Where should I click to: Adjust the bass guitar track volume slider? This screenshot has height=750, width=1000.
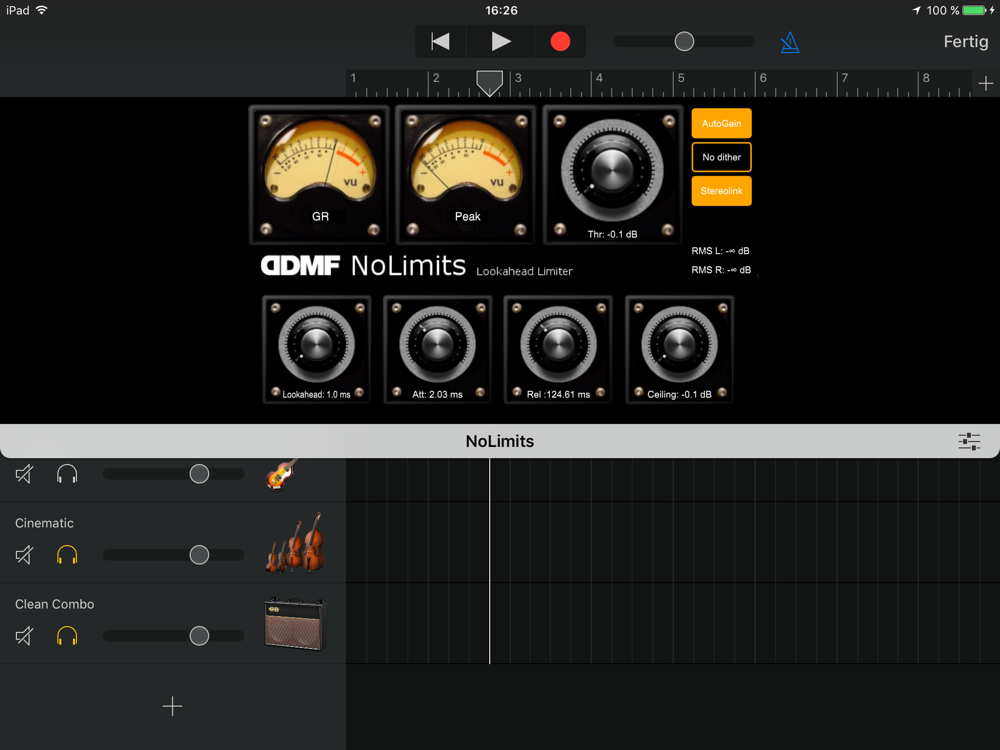pyautogui.click(x=199, y=474)
